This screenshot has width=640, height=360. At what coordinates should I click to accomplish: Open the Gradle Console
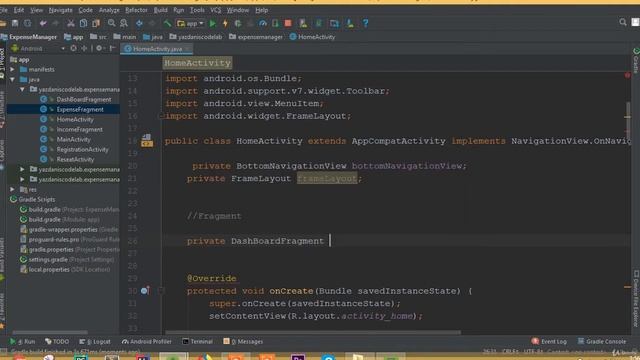coord(602,341)
